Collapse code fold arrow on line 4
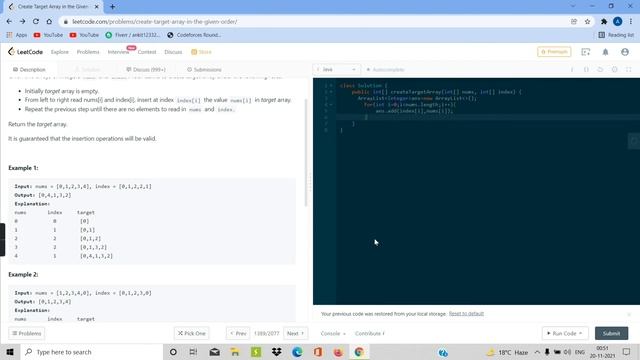 pos(331,104)
